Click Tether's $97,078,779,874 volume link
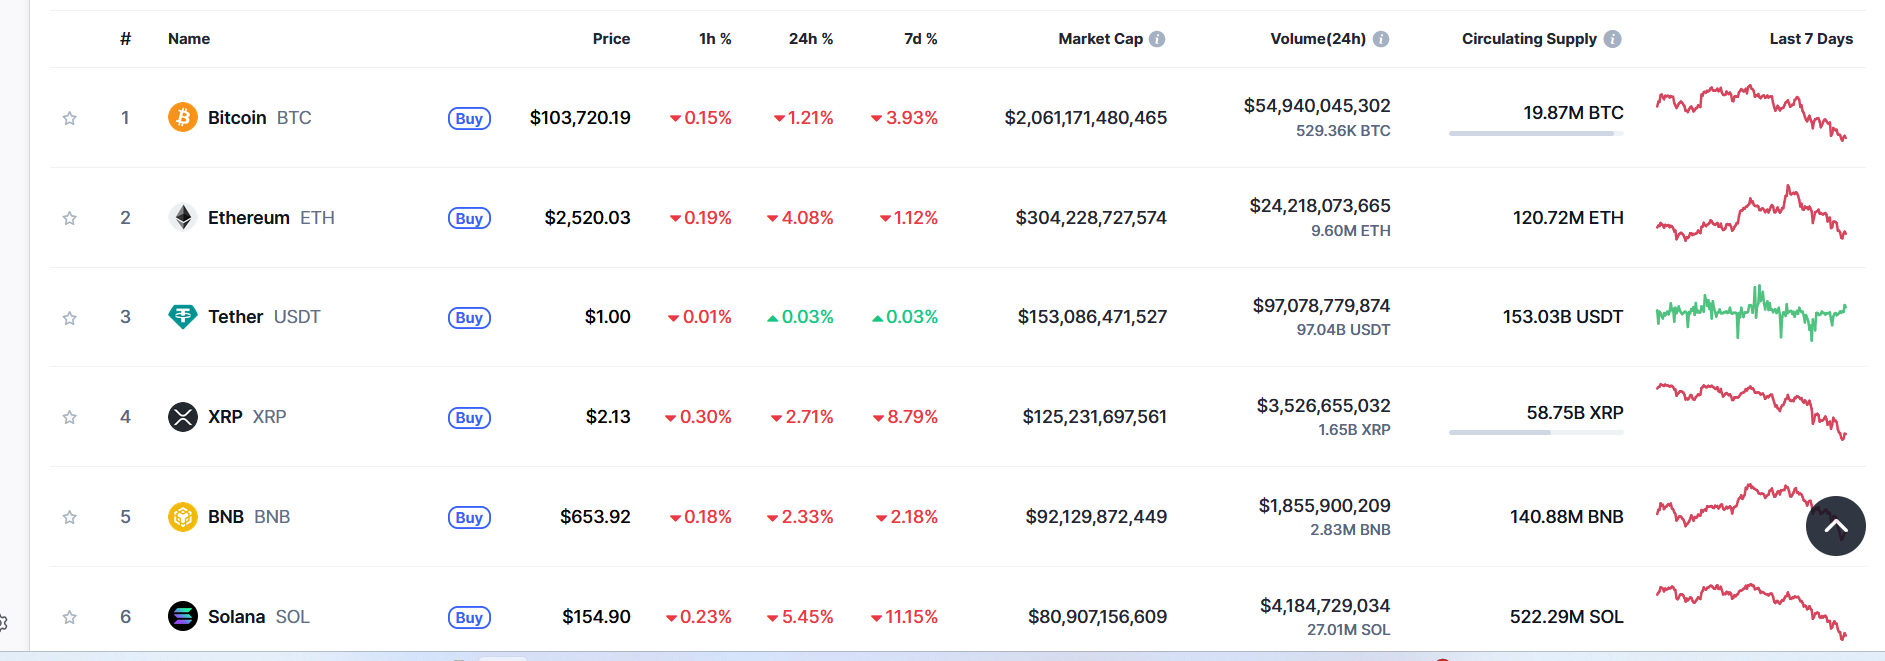 [x=1321, y=305]
